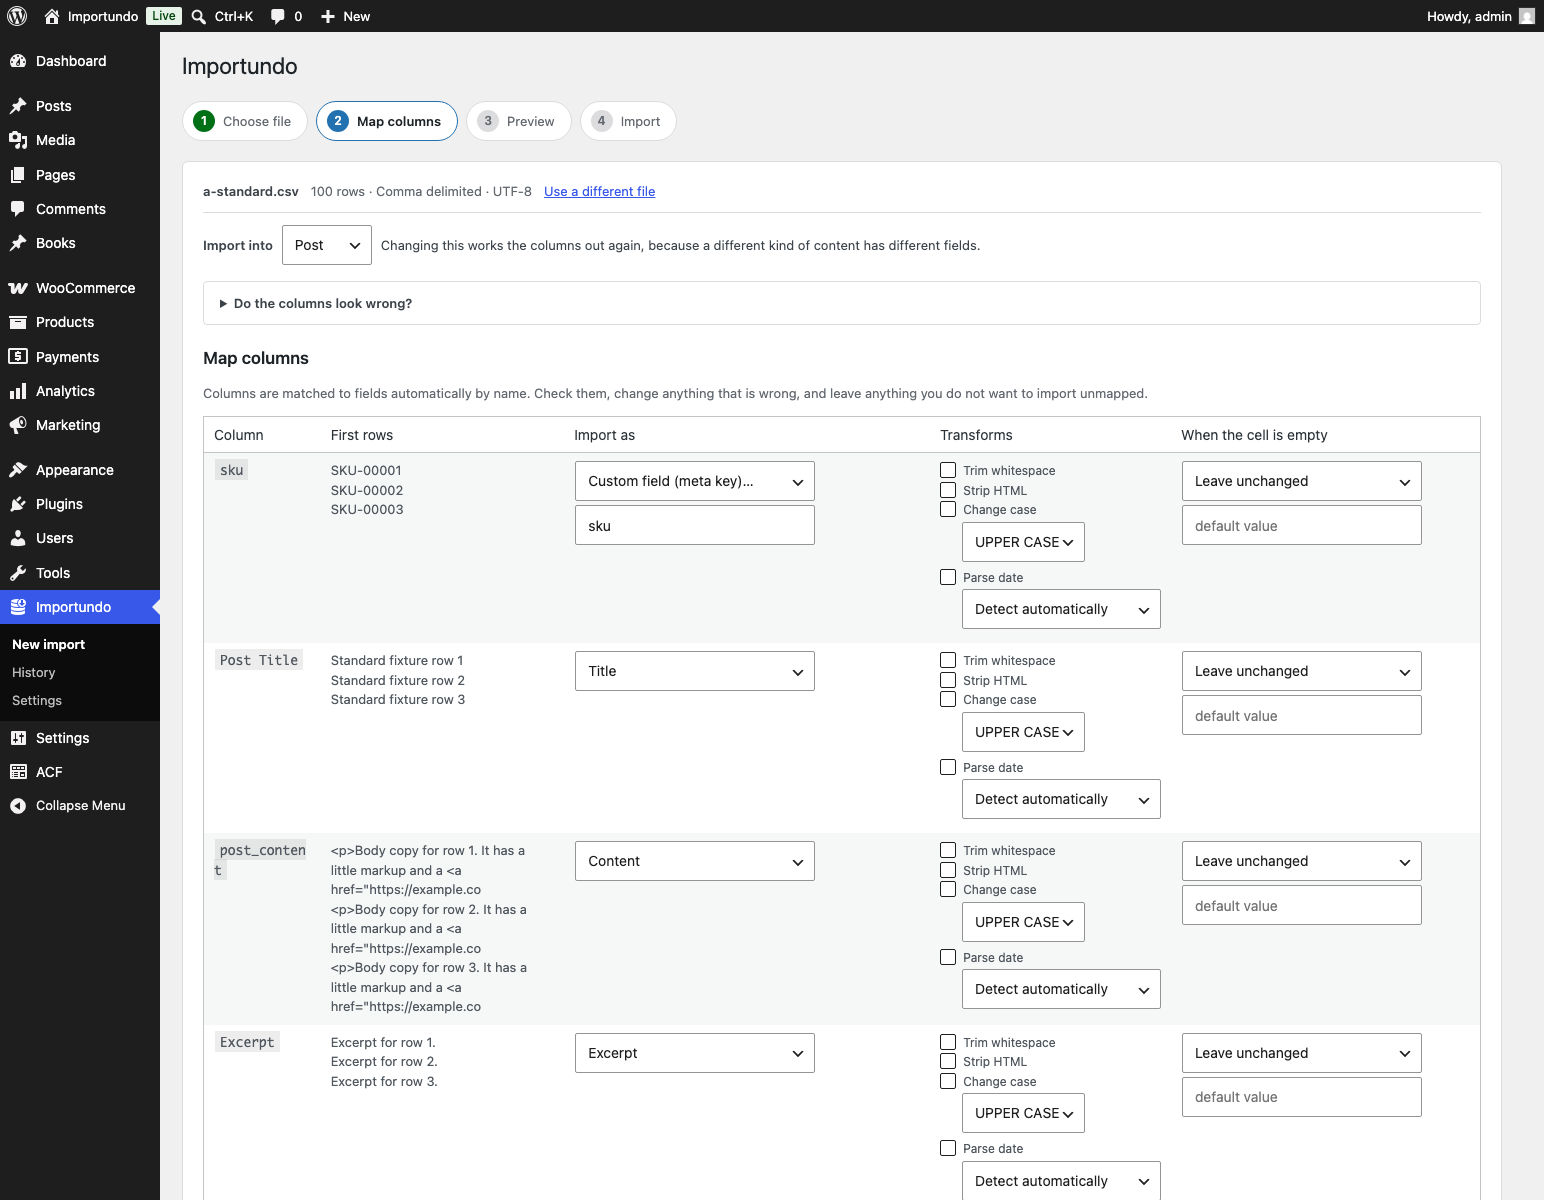Go to the Choose file step
The image size is (1544, 1200).
pos(245,121)
